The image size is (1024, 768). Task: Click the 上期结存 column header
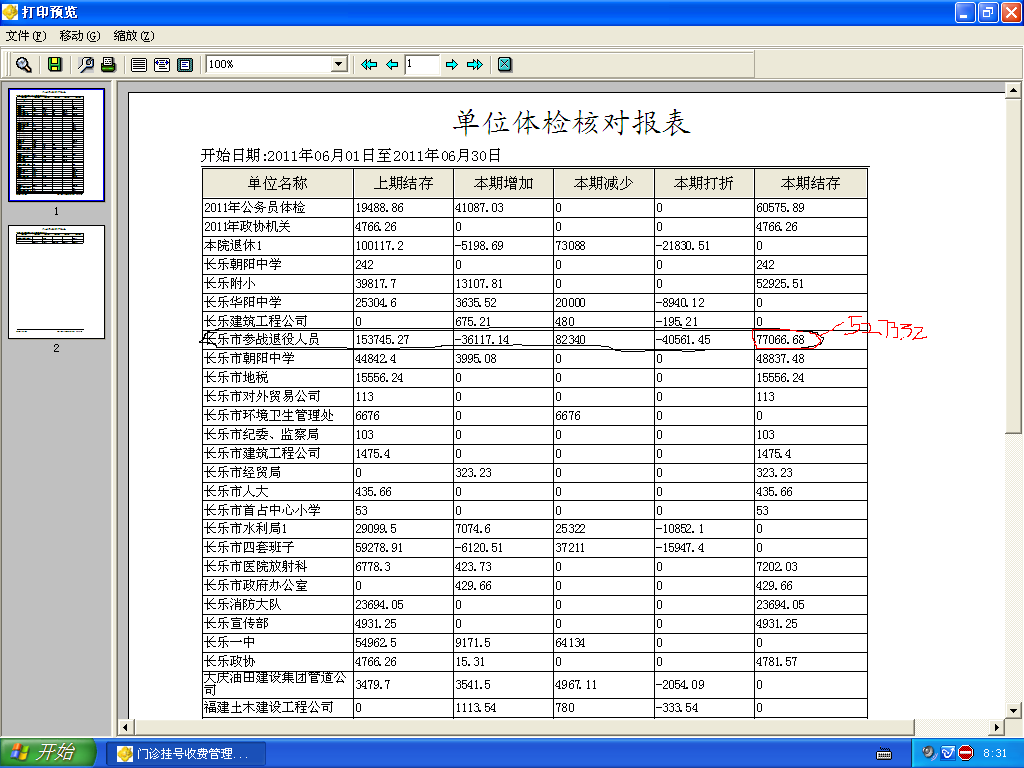point(404,184)
